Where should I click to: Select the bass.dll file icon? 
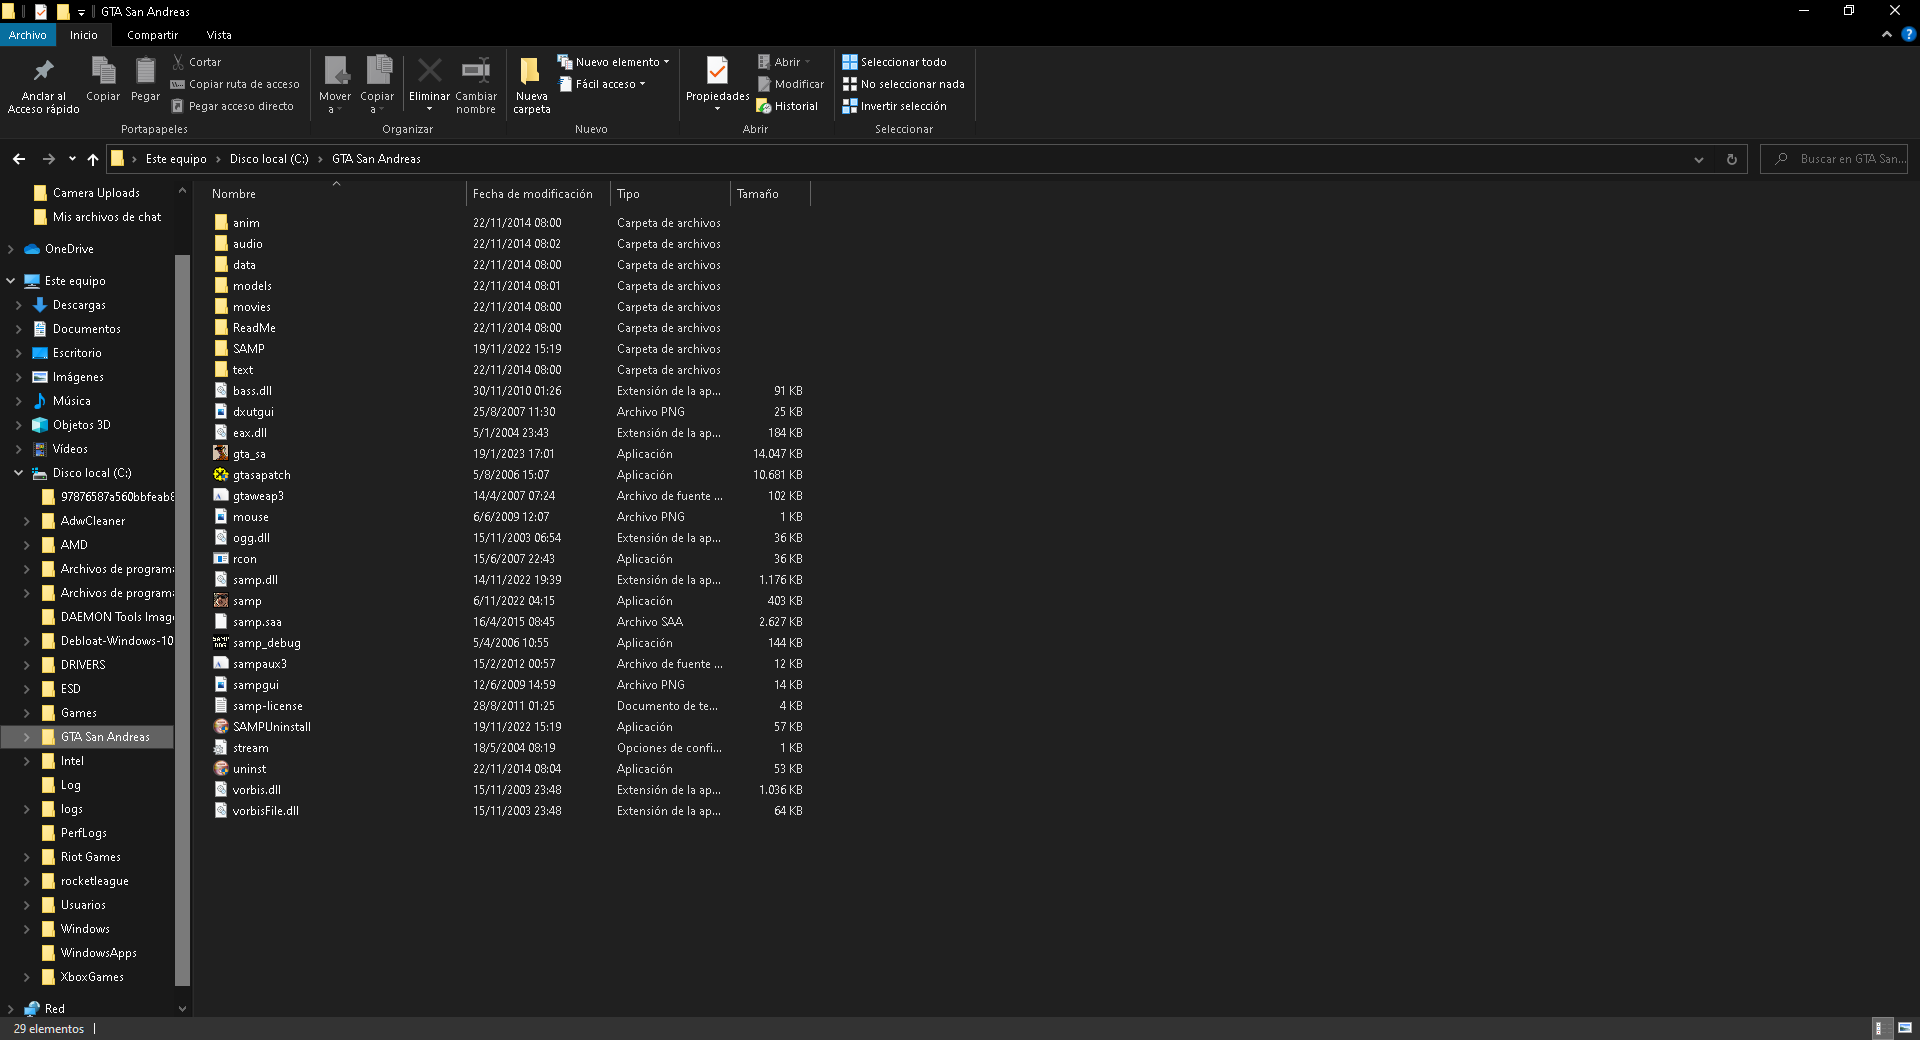[221, 391]
